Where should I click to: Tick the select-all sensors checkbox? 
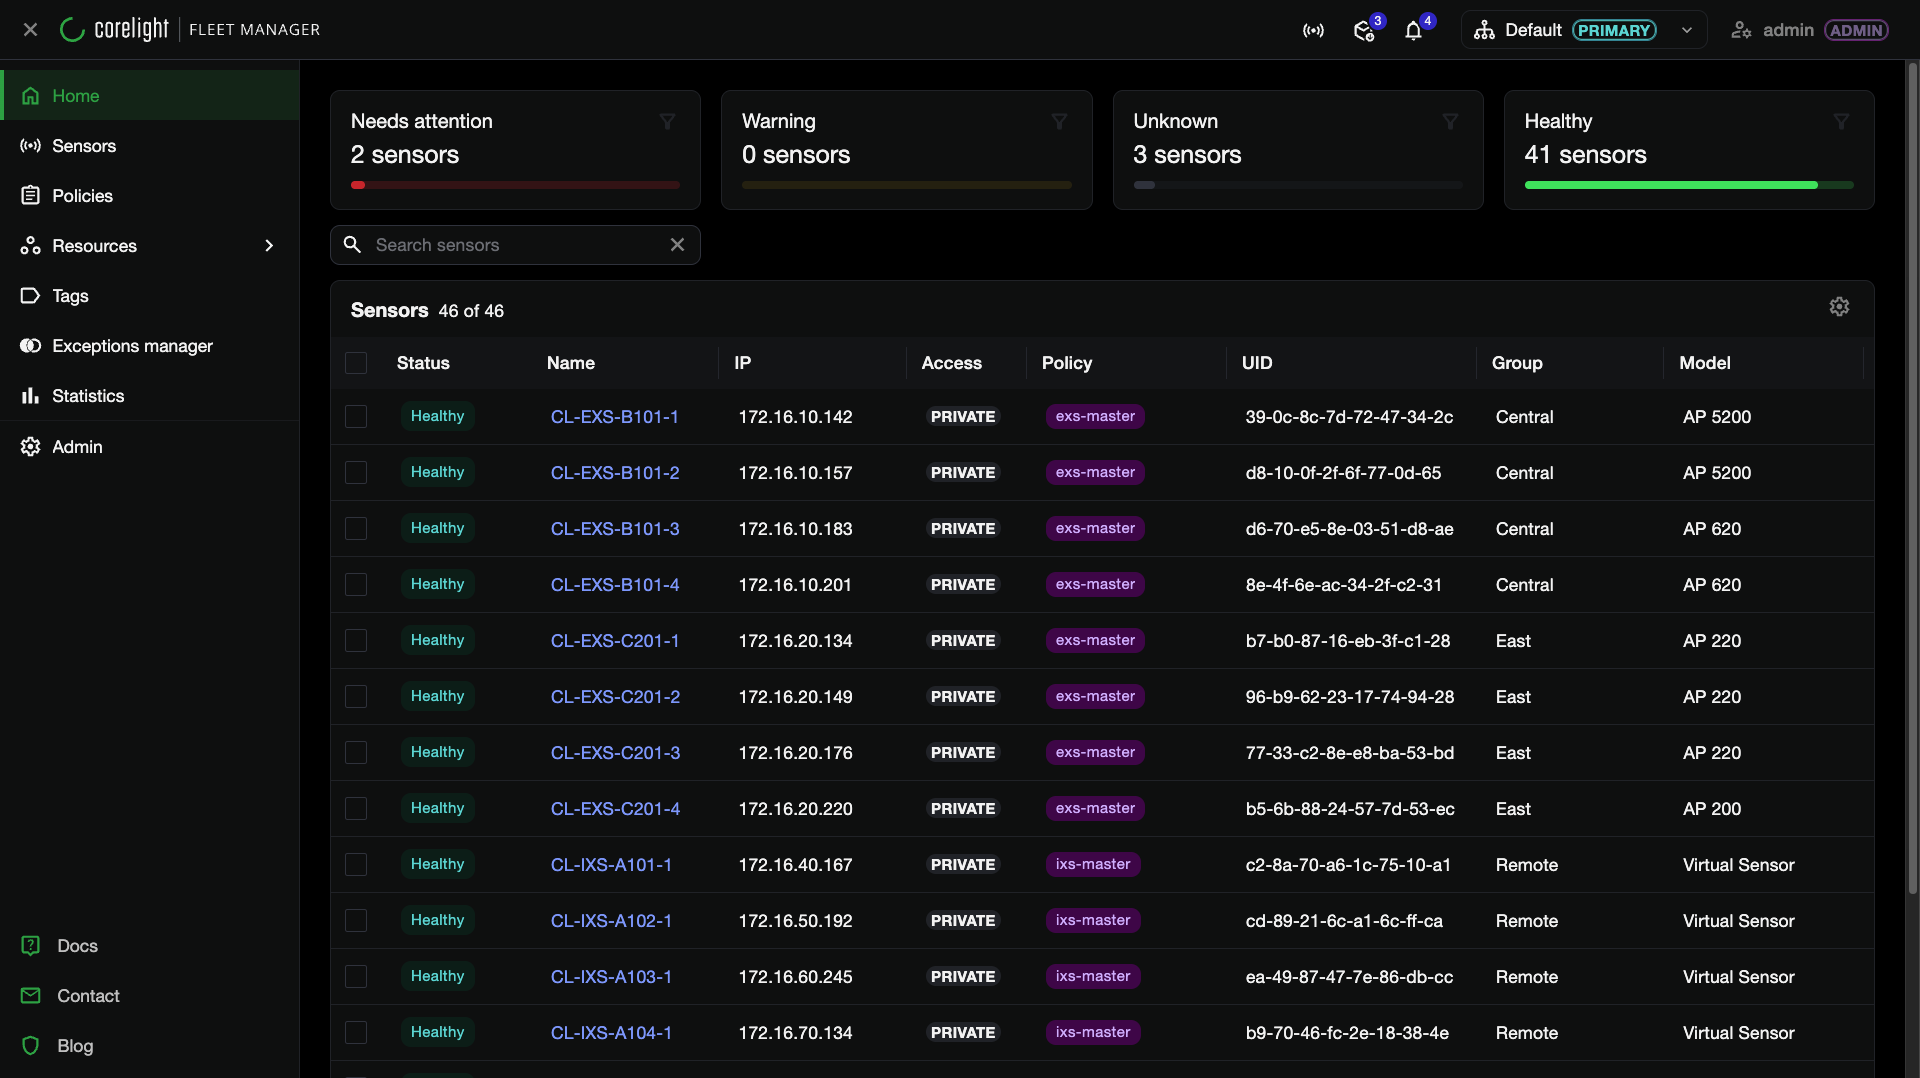356,363
